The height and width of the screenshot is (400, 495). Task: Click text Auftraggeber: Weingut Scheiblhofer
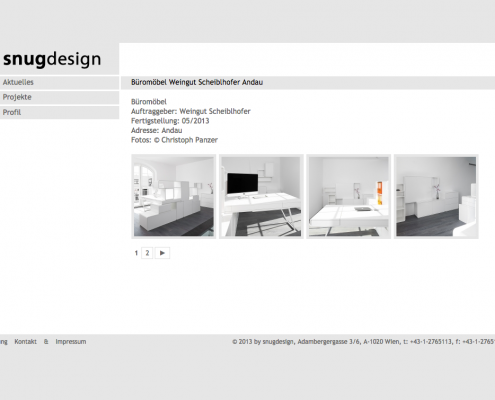(x=191, y=111)
